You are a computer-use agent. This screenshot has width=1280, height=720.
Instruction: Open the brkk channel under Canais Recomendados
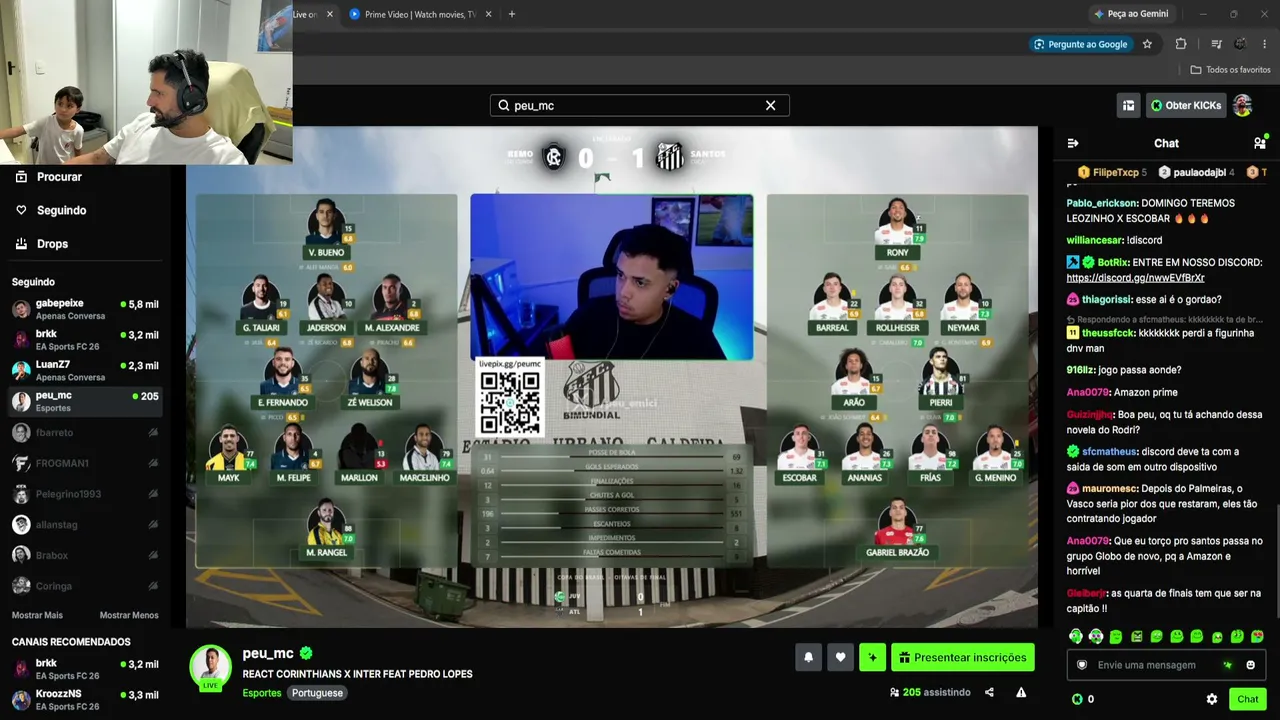pos(85,670)
